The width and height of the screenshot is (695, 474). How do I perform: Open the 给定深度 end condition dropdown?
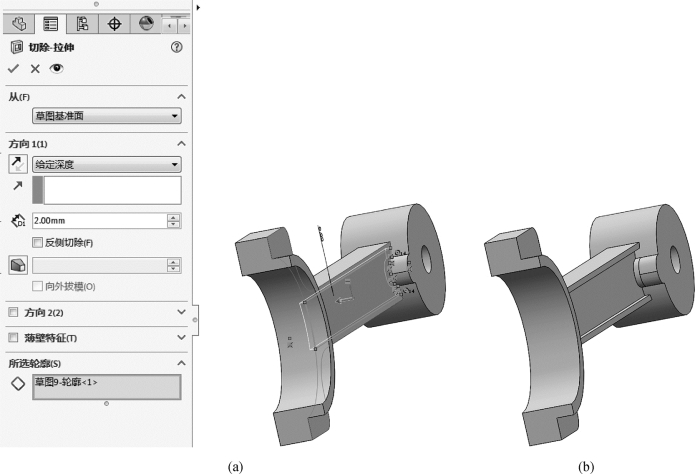[107, 165]
